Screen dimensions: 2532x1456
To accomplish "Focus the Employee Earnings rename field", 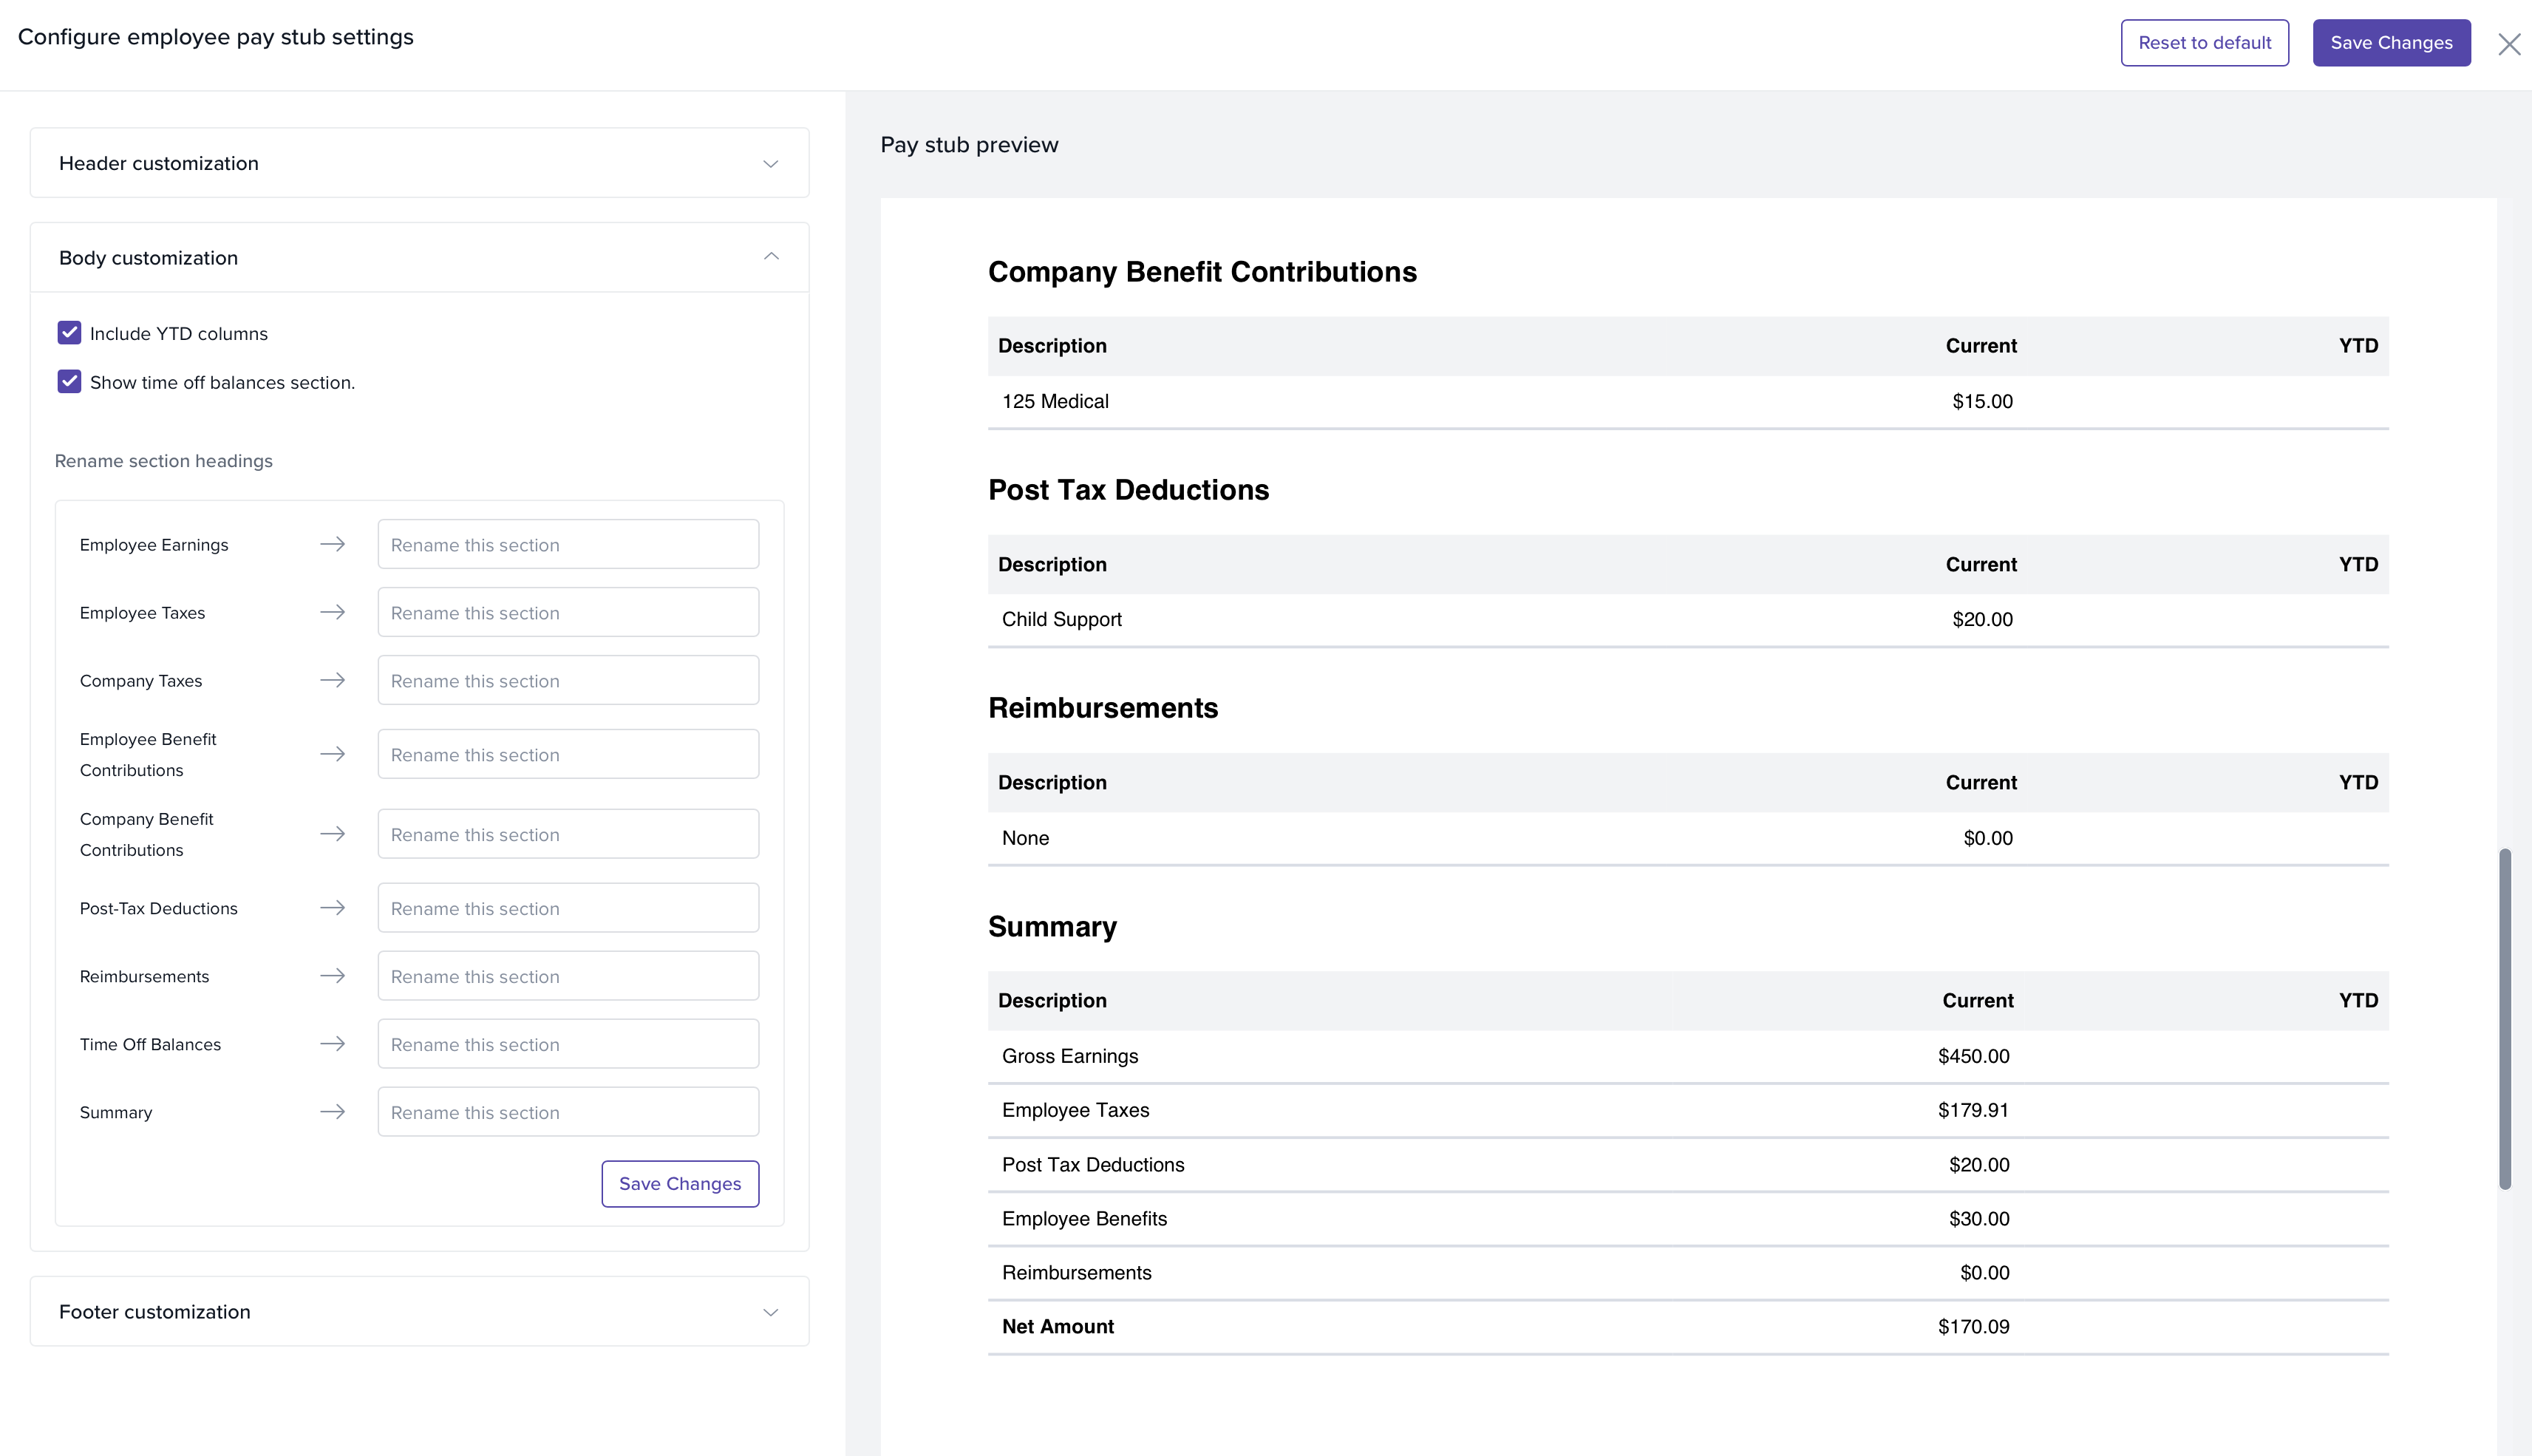I will (568, 545).
